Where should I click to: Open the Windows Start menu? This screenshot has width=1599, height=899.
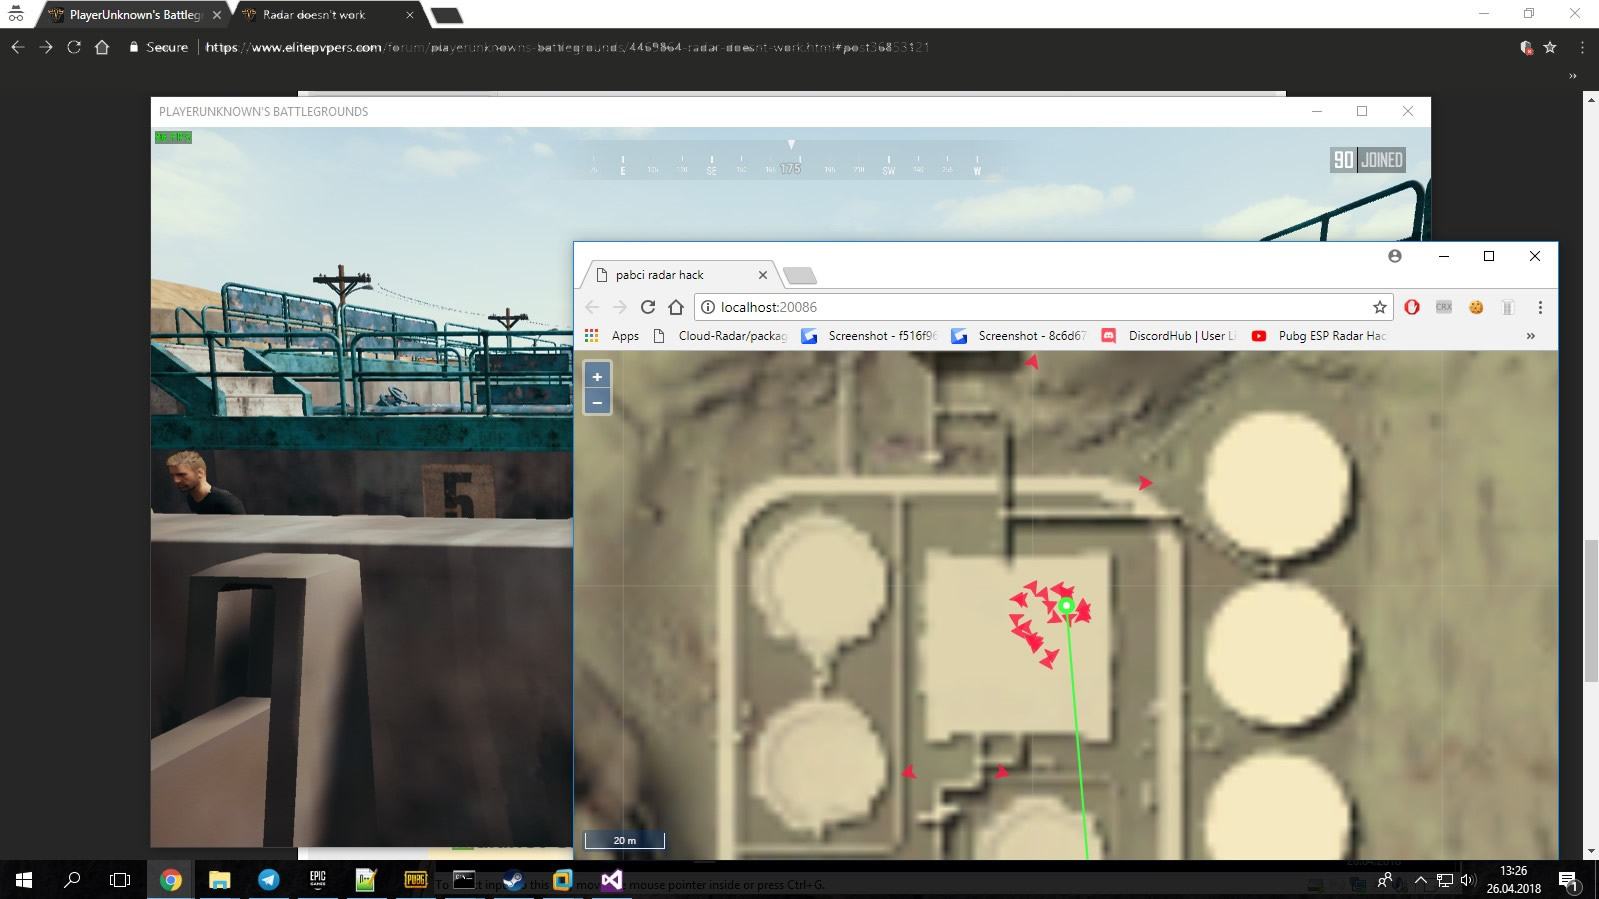point(24,880)
